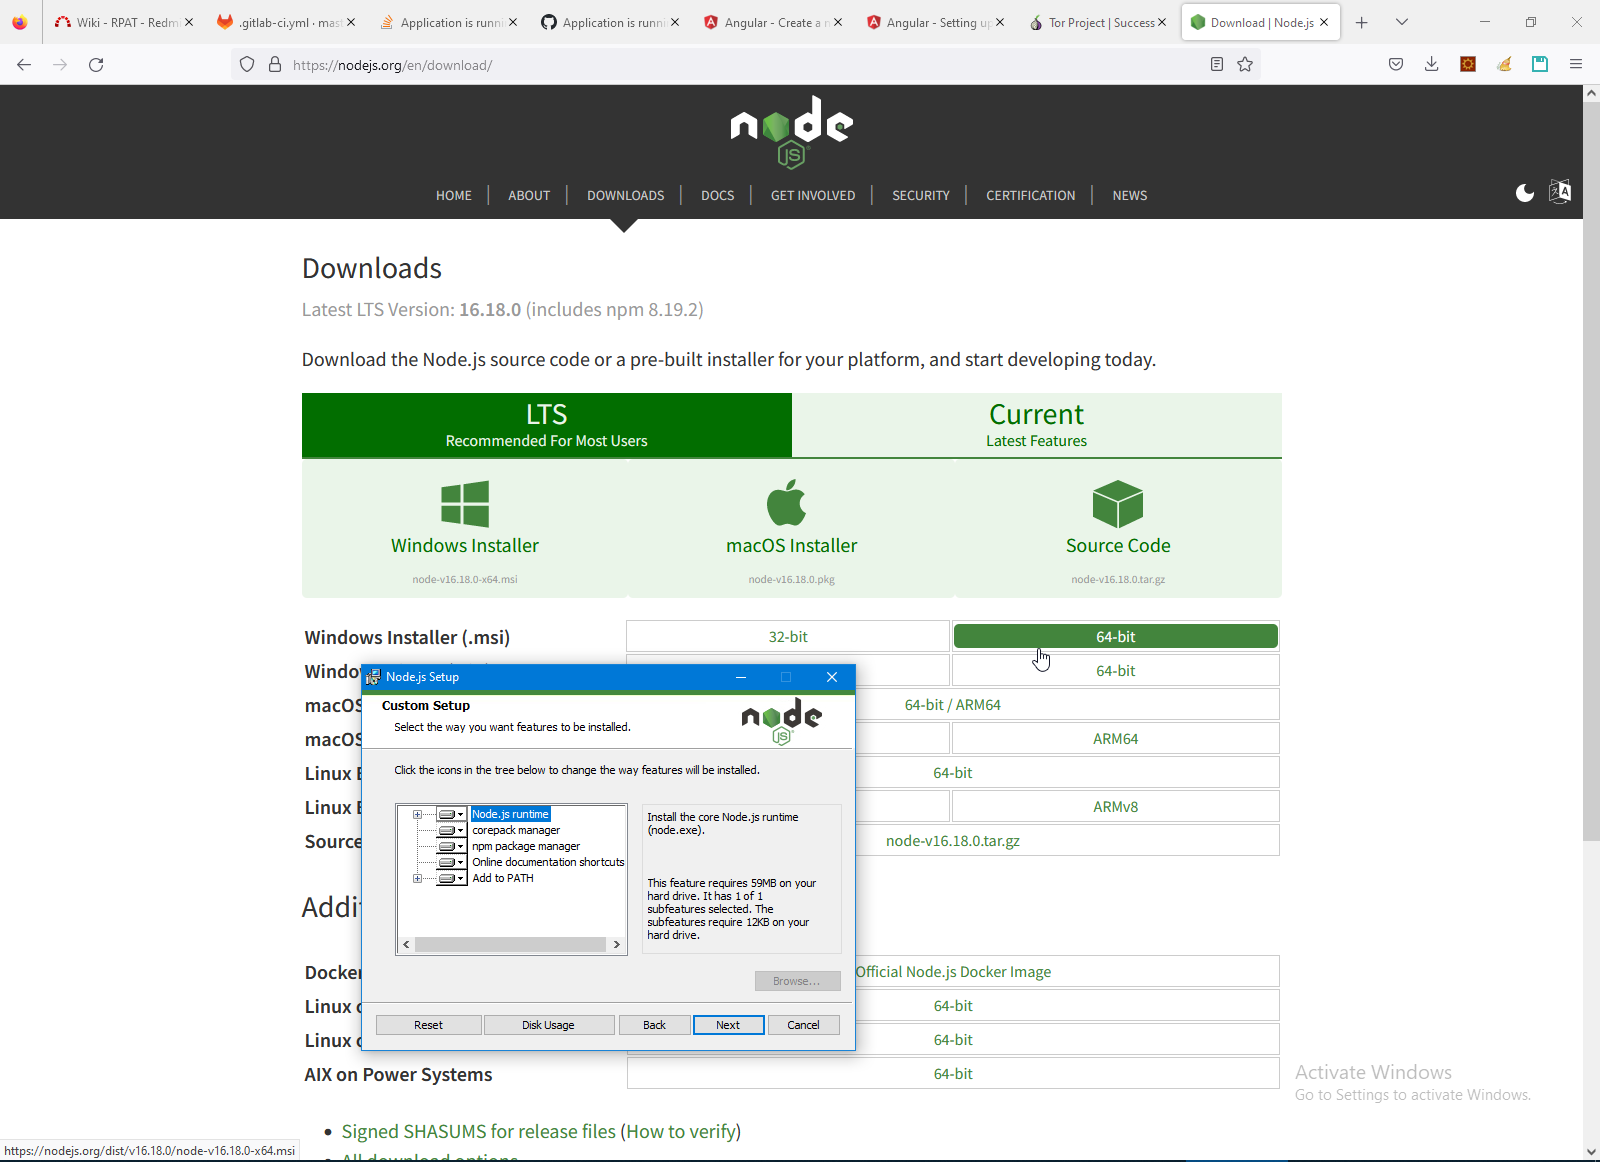Viewport: 1600px width, 1162px height.
Task: Click the macOS Installer apple icon
Action: pyautogui.click(x=787, y=502)
